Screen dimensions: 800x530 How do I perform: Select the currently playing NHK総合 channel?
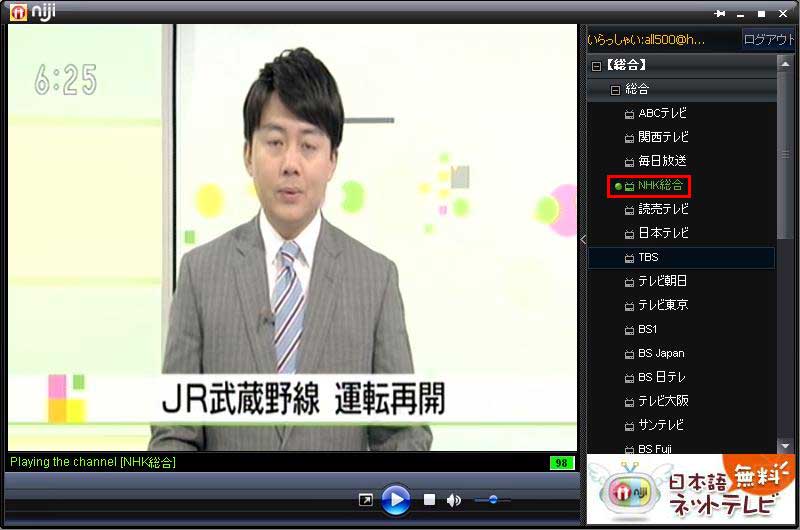coord(659,186)
